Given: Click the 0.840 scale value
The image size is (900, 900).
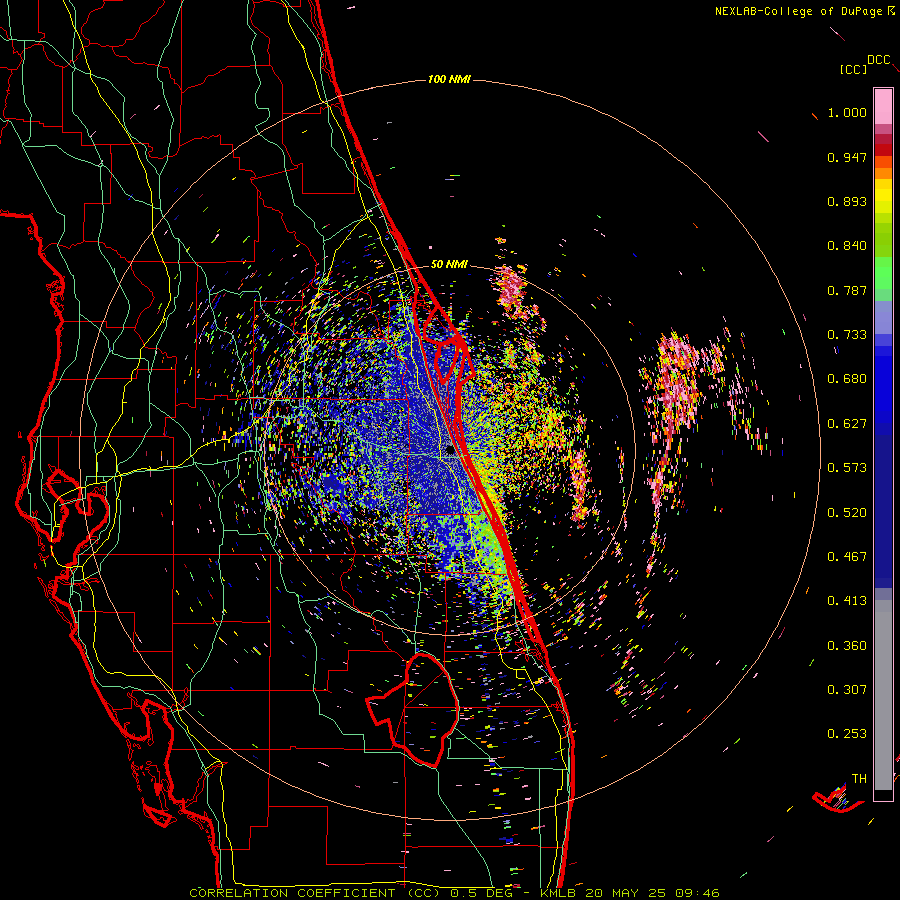Looking at the screenshot, I should click(847, 246).
